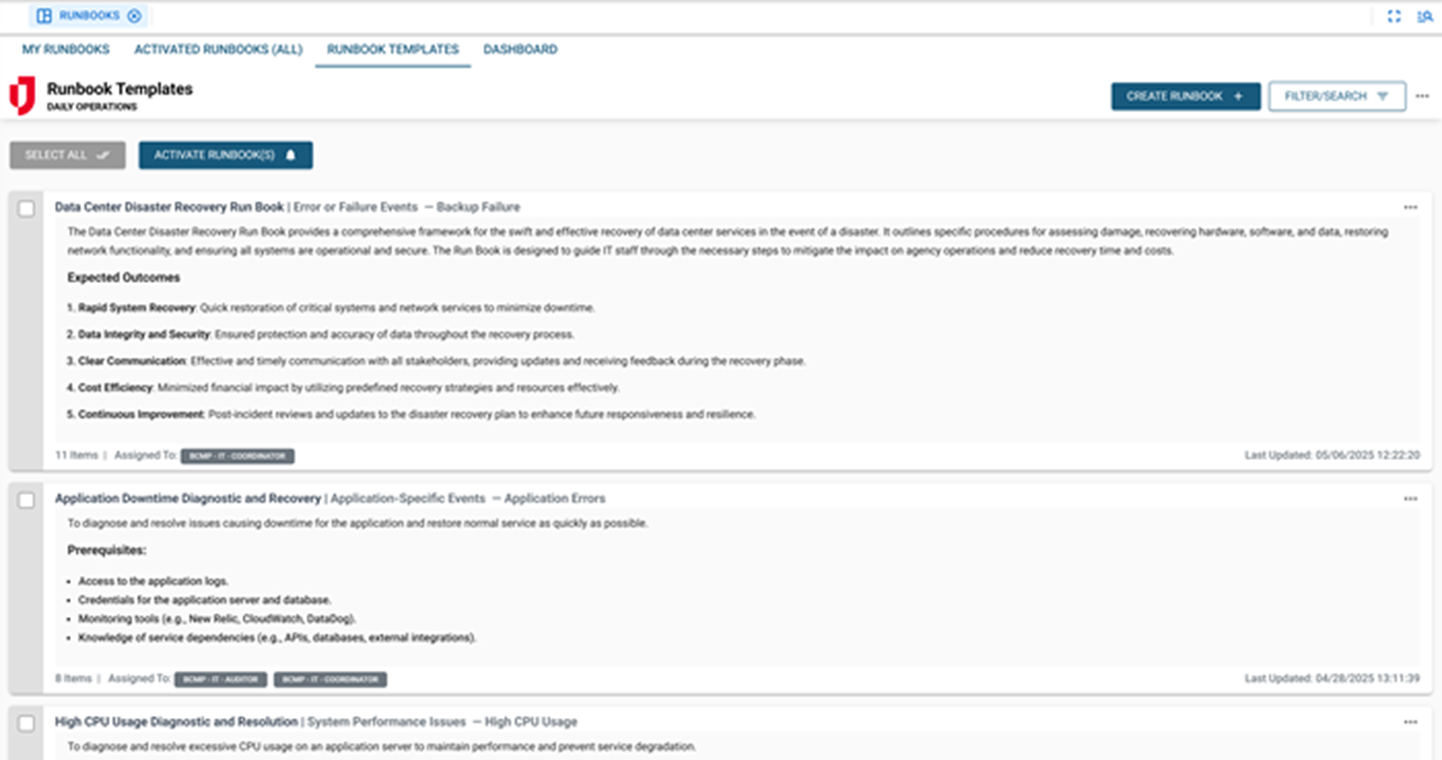Open the three-dot menu for High CPU Usage Diagnostic
The image size is (1442, 760).
pos(1410,721)
